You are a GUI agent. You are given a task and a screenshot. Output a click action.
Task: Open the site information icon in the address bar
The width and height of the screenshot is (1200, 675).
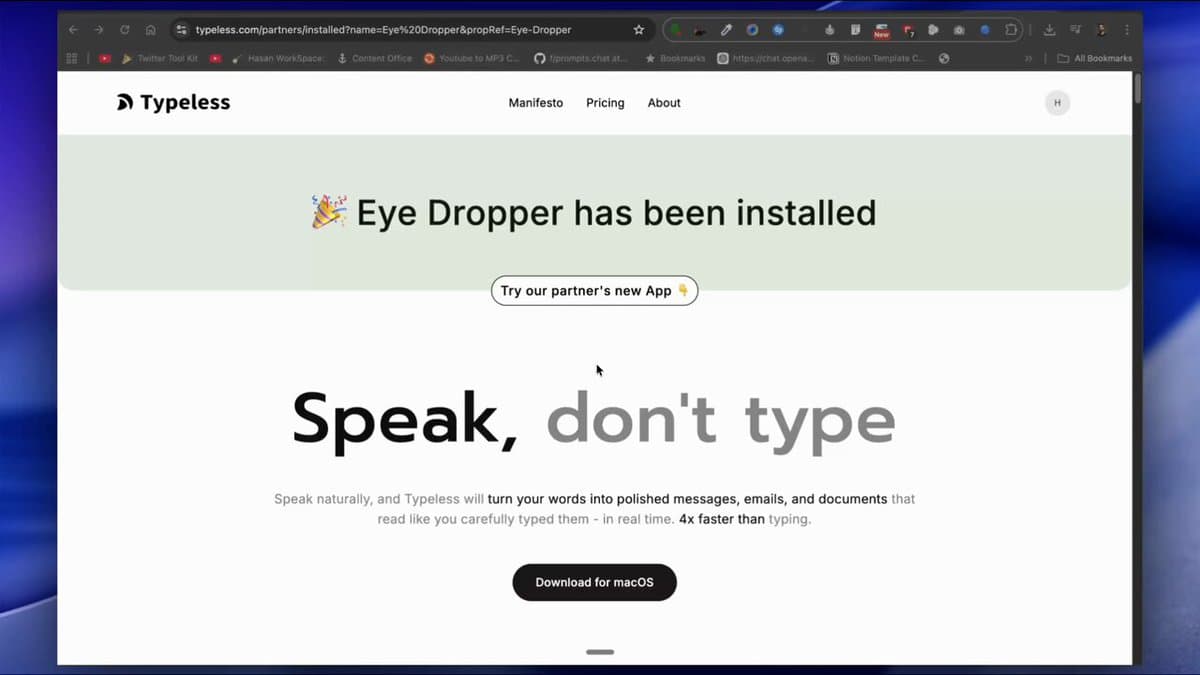pyautogui.click(x=180, y=29)
